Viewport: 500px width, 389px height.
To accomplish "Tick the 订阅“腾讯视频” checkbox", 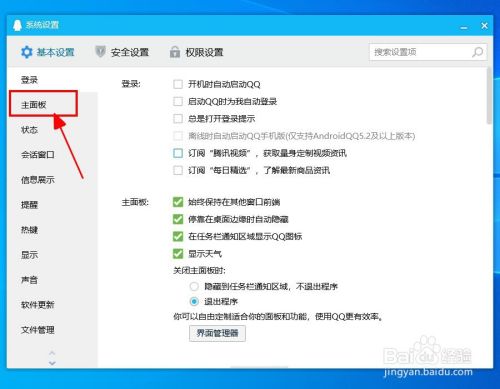I will [x=178, y=153].
